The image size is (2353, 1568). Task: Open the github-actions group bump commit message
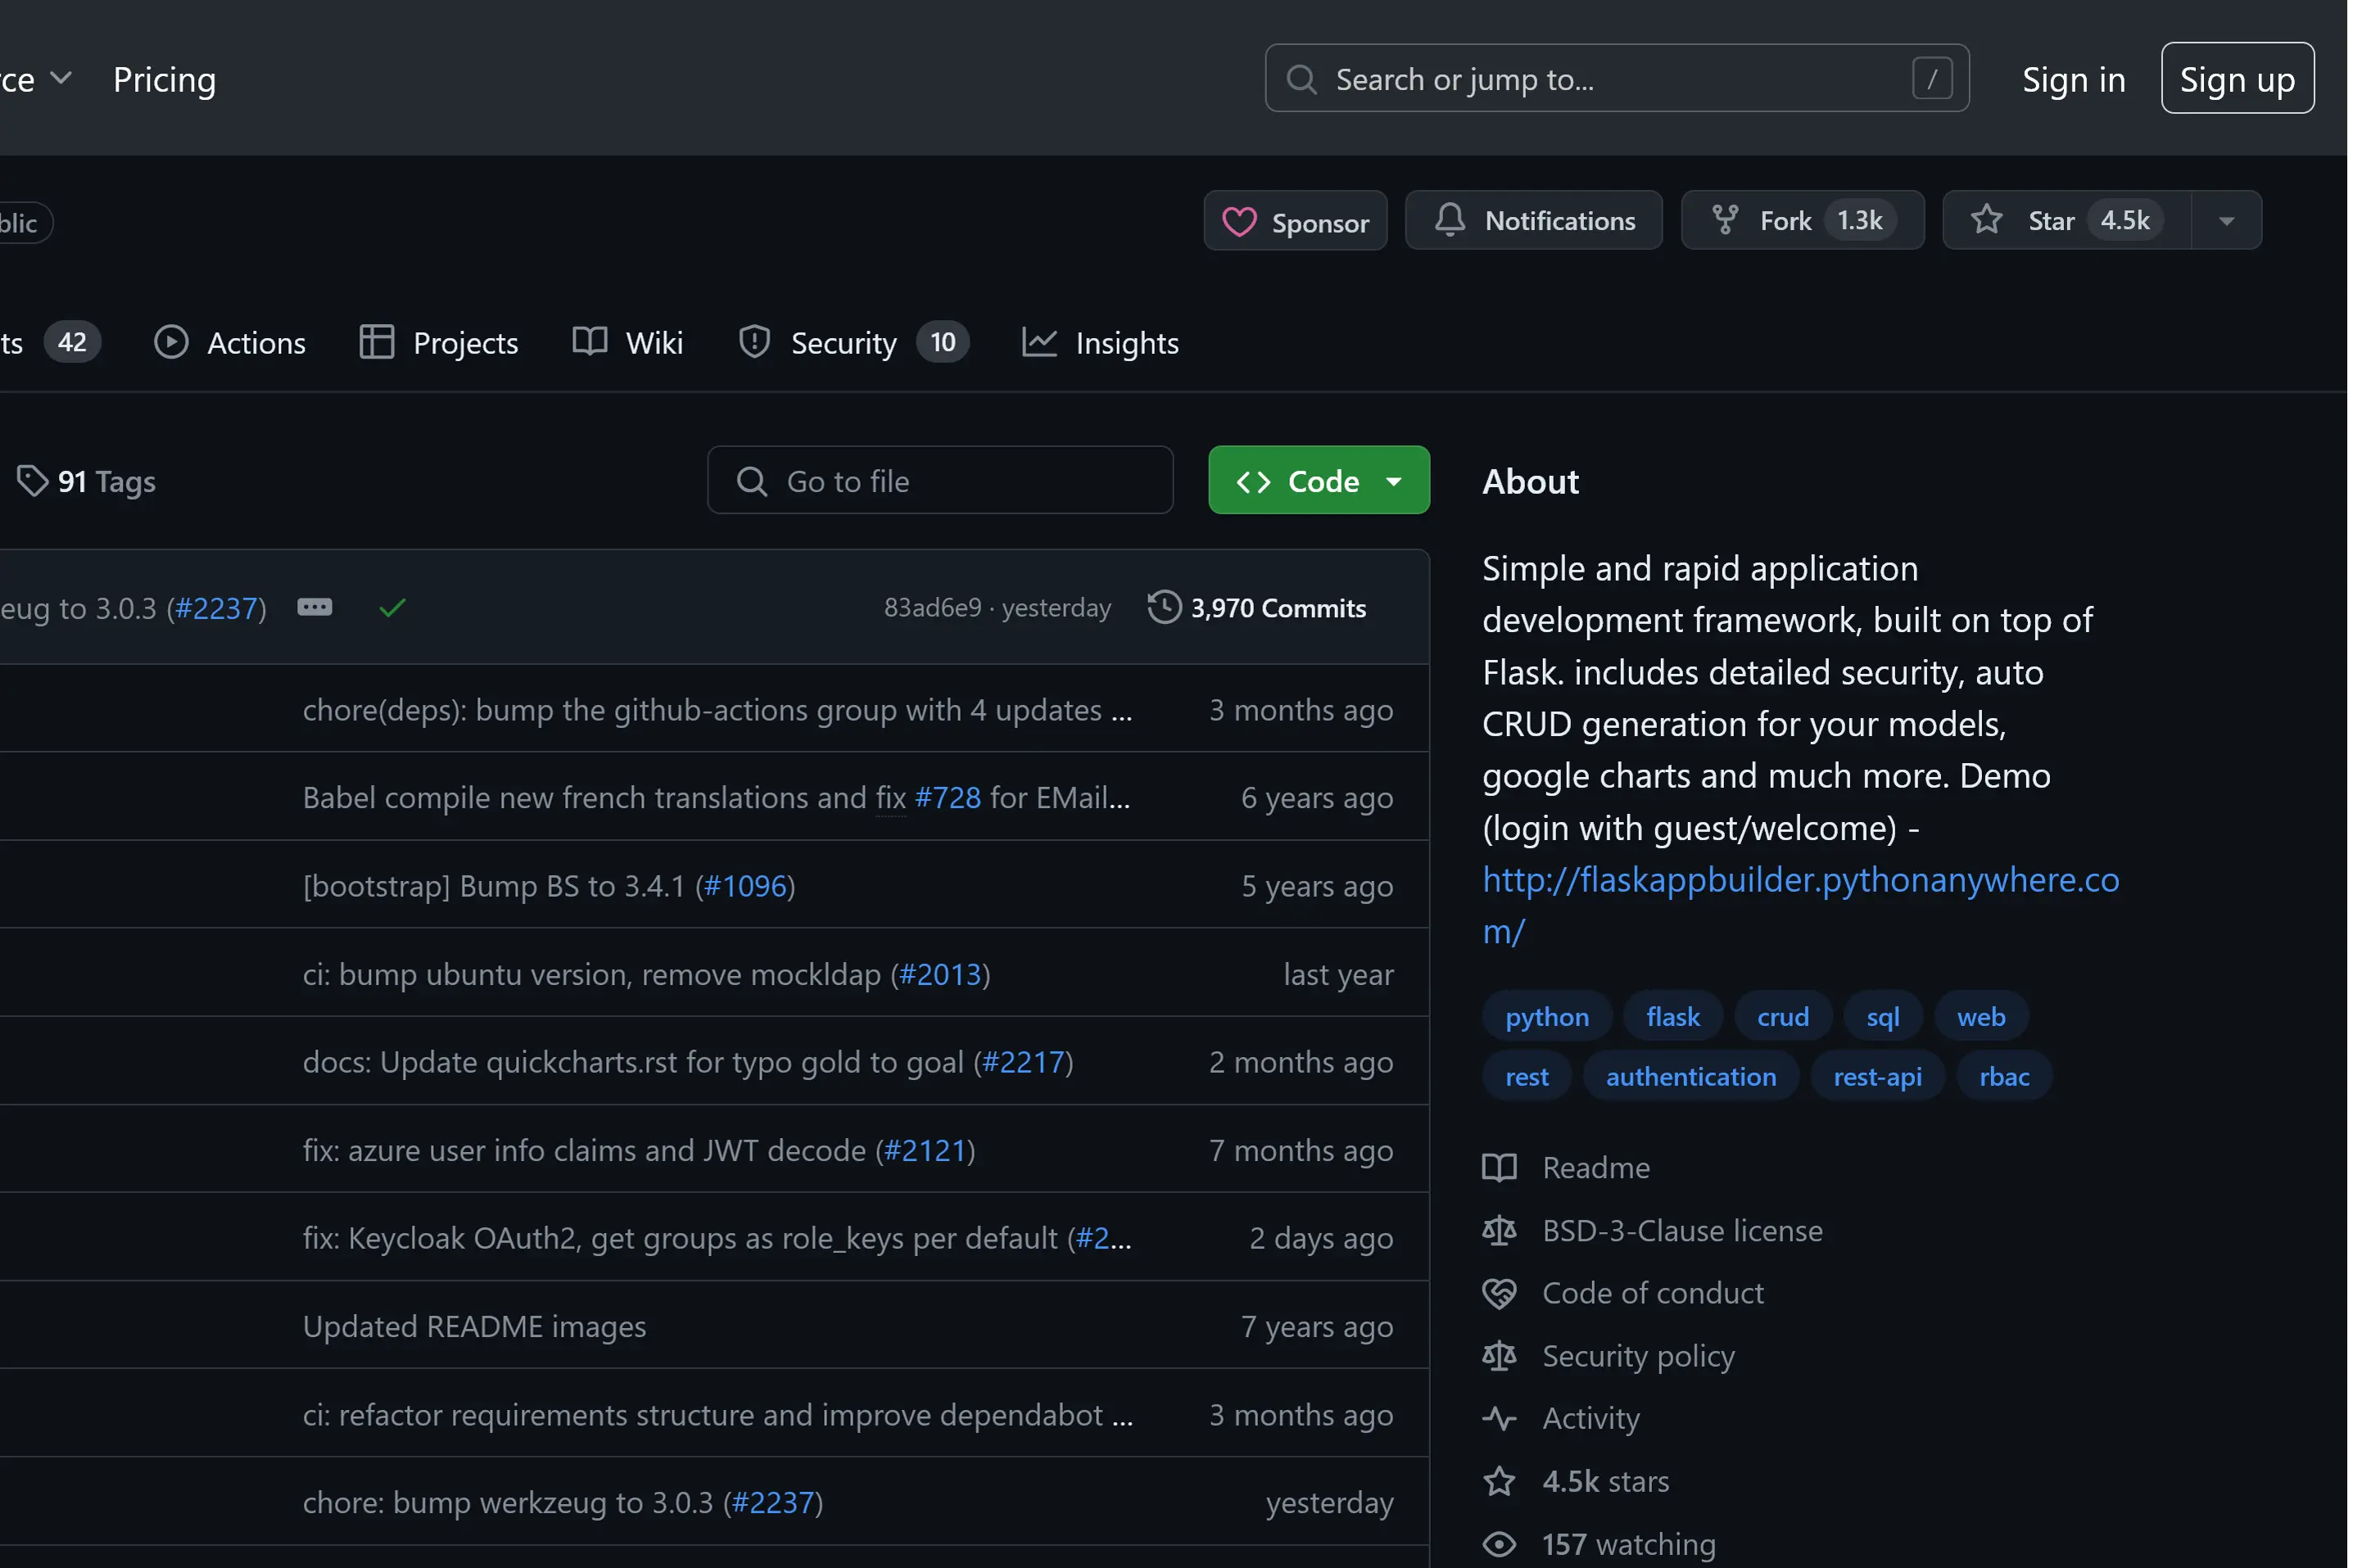pos(717,710)
